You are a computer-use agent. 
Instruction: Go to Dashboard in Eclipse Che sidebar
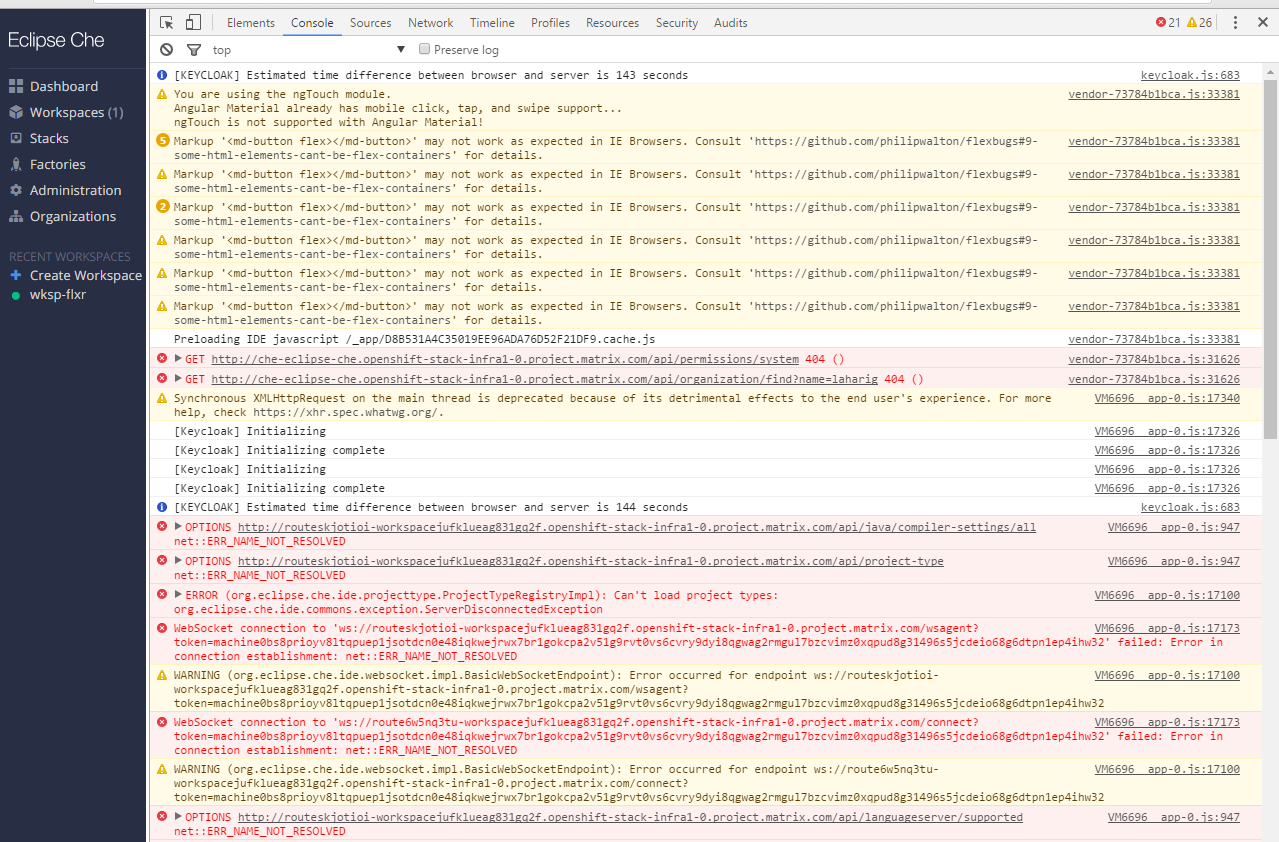click(x=64, y=86)
